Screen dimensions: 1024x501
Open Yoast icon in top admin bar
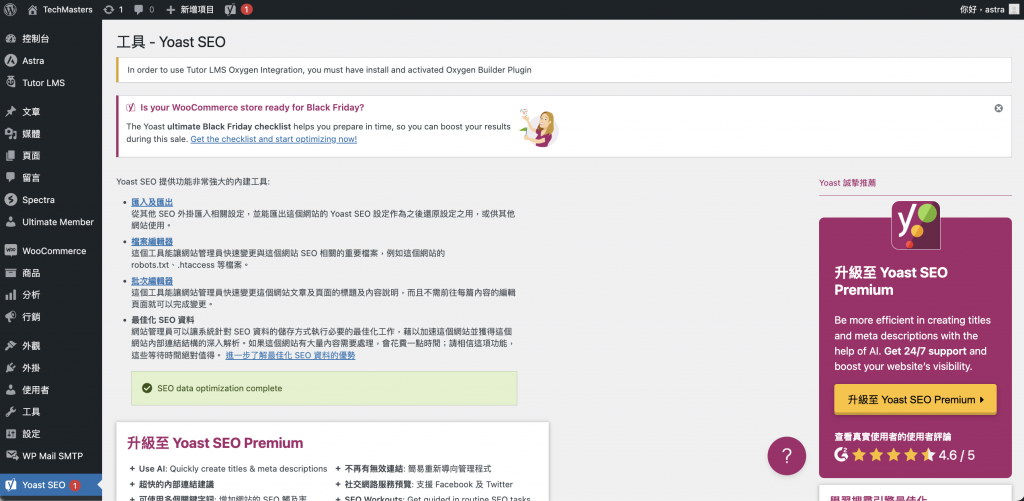[x=231, y=9]
